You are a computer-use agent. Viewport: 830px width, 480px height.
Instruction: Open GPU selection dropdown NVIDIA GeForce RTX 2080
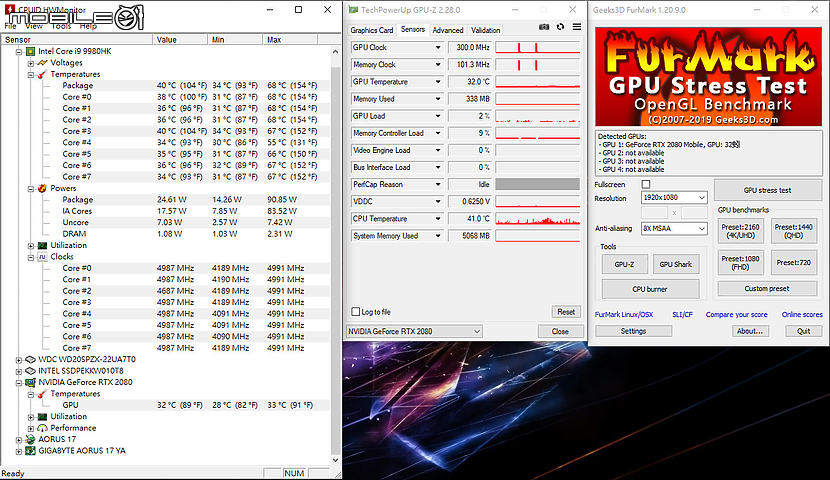pos(414,331)
